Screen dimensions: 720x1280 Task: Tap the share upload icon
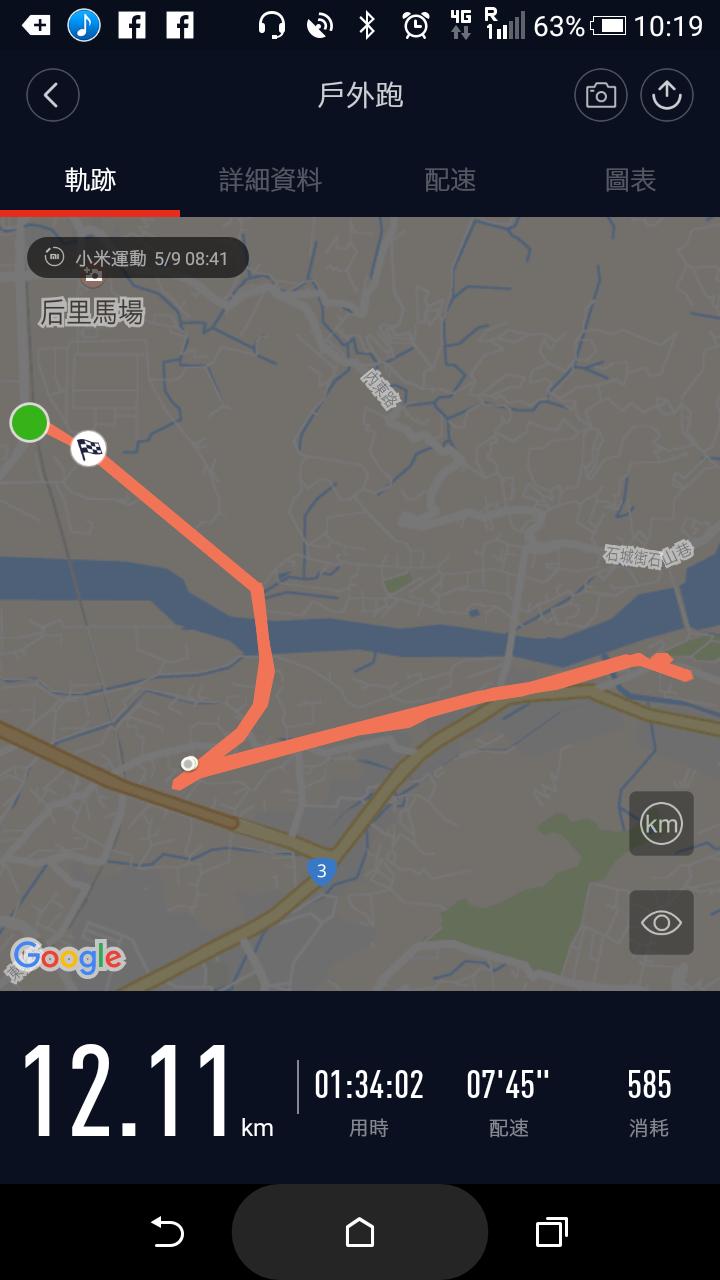(x=666, y=96)
